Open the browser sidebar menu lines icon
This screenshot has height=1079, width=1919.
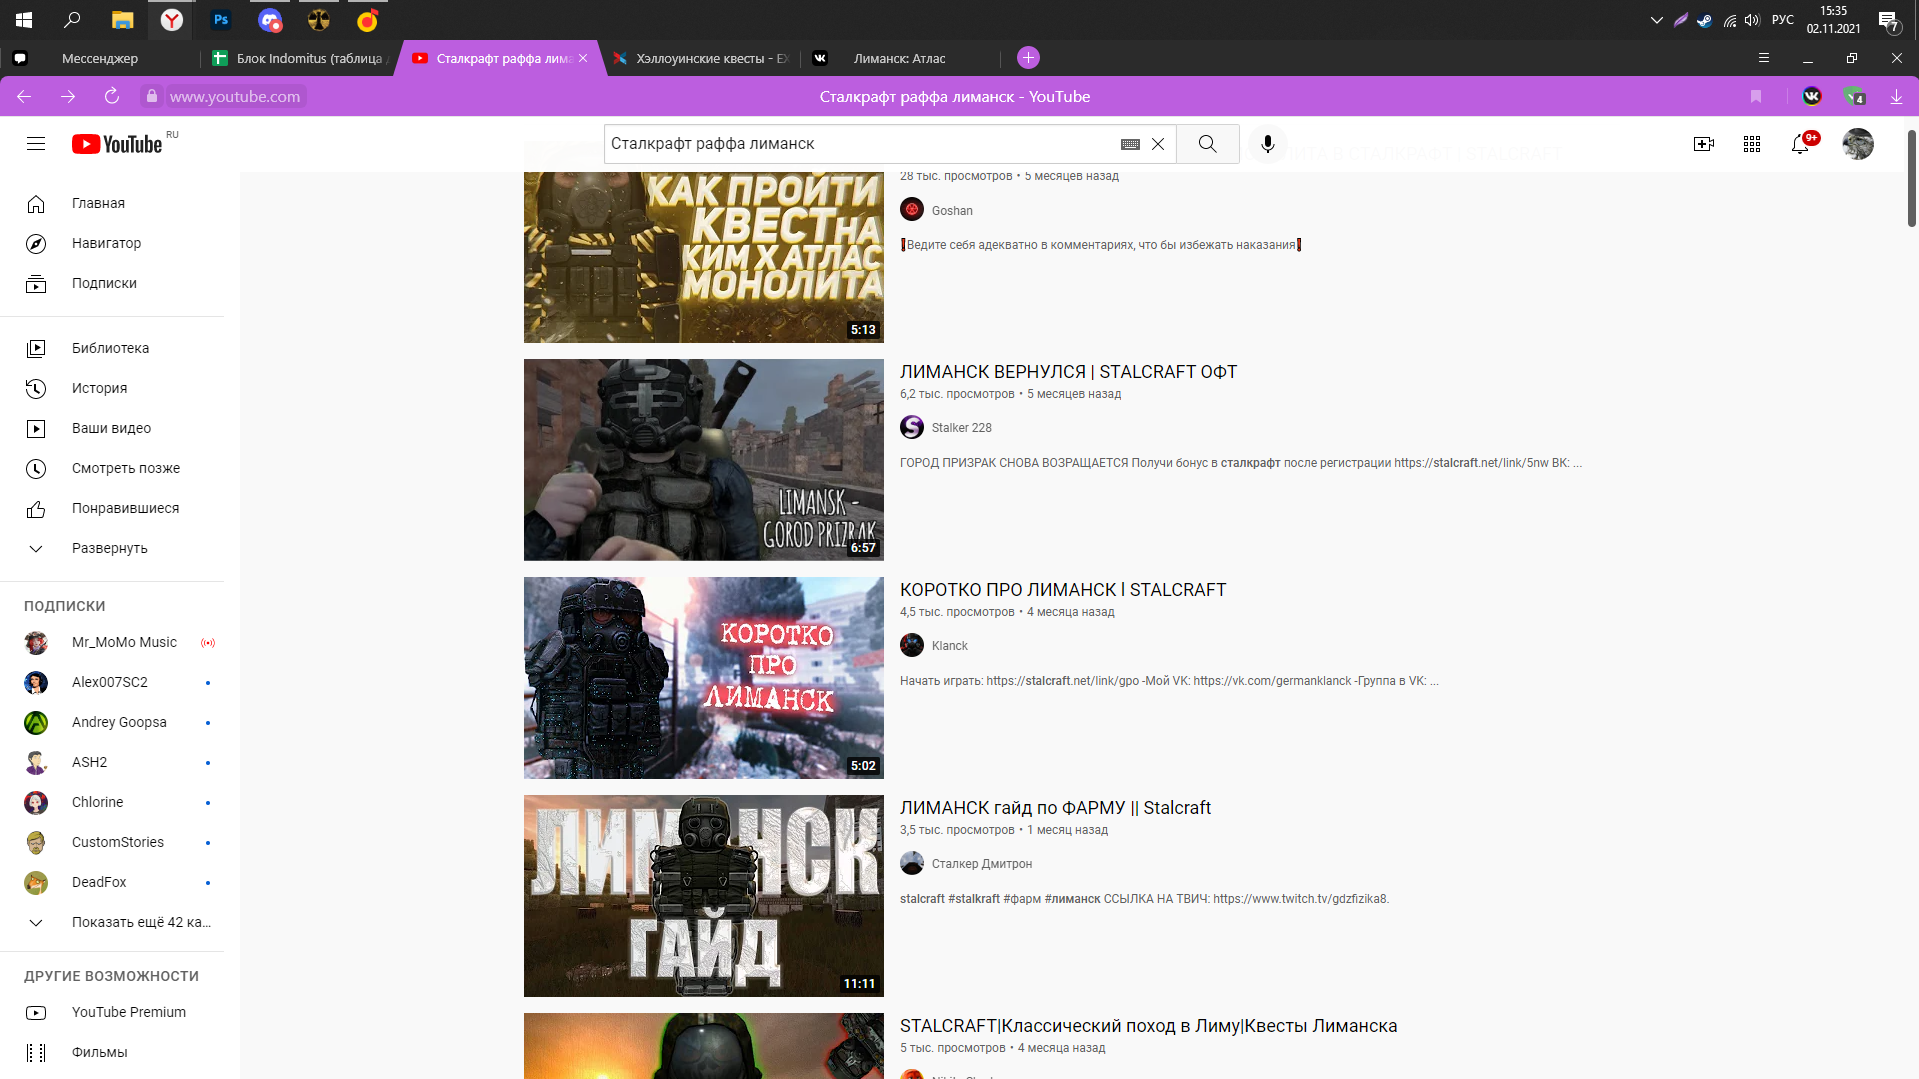pyautogui.click(x=1764, y=58)
